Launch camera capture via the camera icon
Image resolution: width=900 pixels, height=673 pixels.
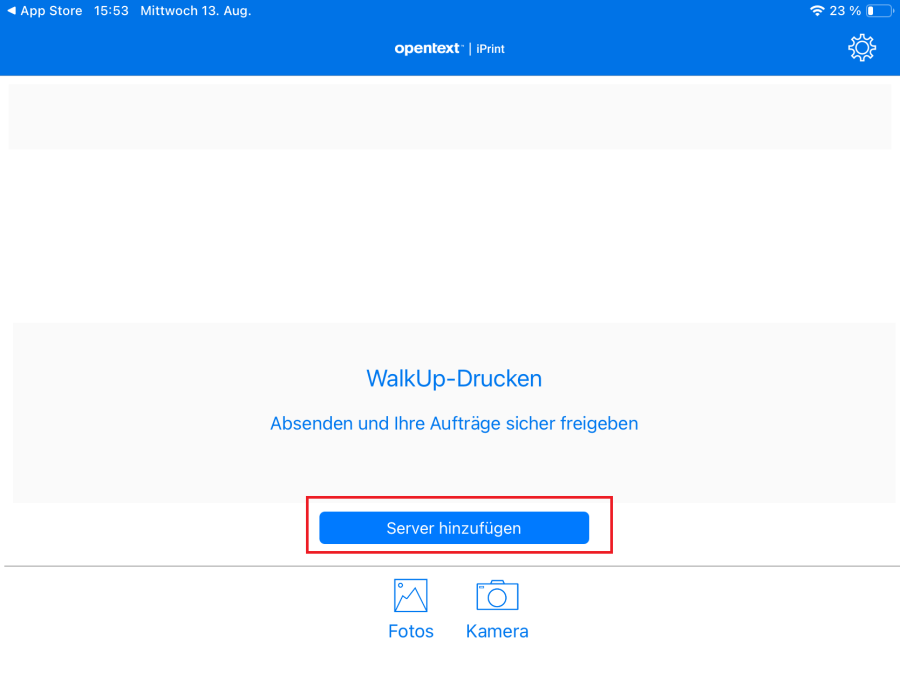(x=497, y=594)
